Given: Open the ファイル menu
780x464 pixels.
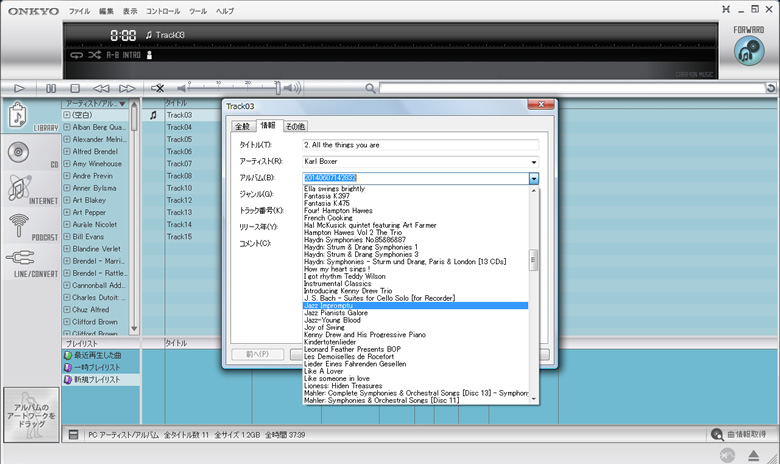Looking at the screenshot, I should coord(79,11).
